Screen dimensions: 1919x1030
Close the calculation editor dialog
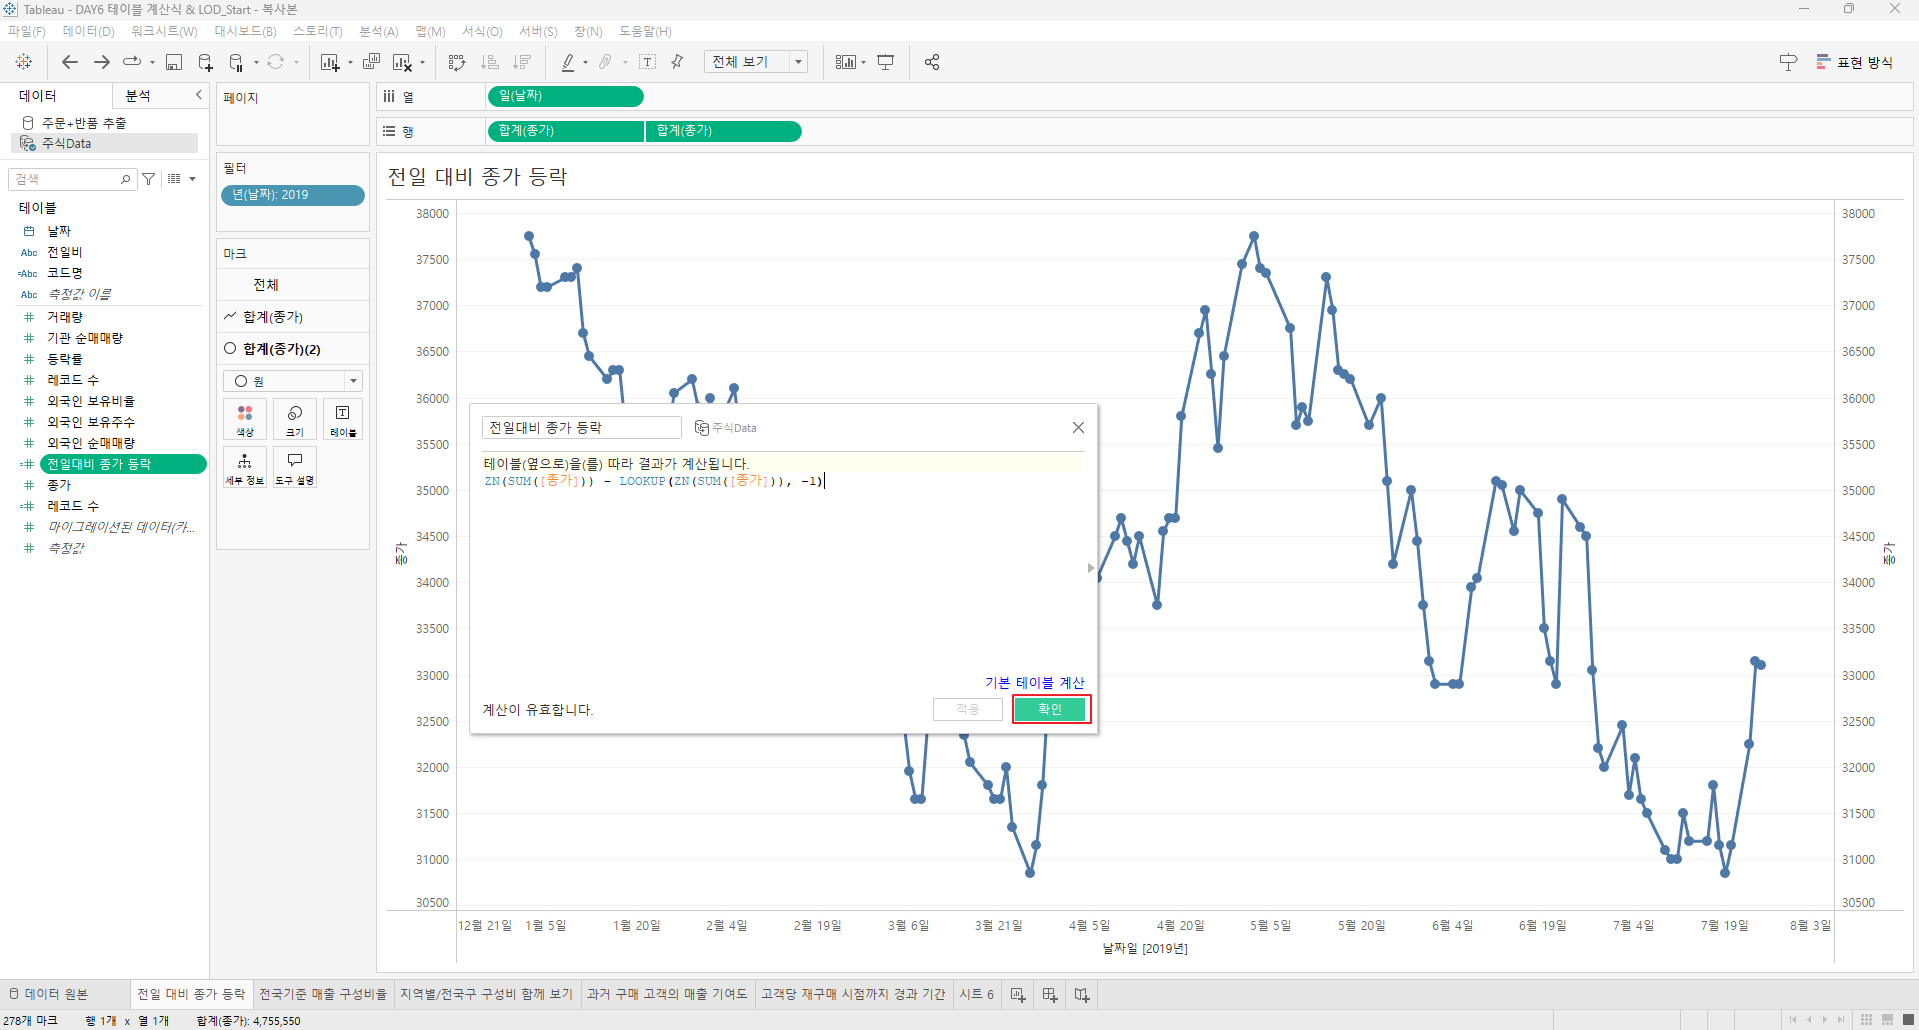(x=1078, y=427)
